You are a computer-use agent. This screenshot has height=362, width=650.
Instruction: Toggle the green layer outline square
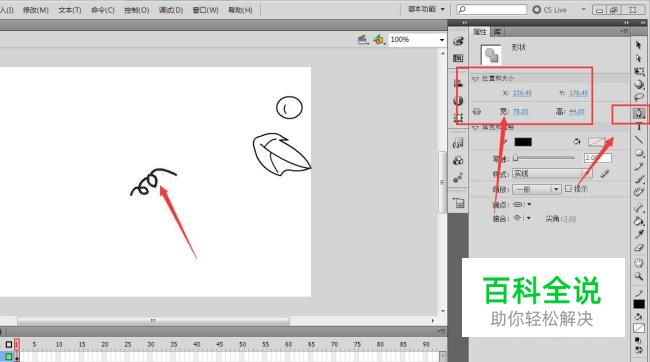9,356
